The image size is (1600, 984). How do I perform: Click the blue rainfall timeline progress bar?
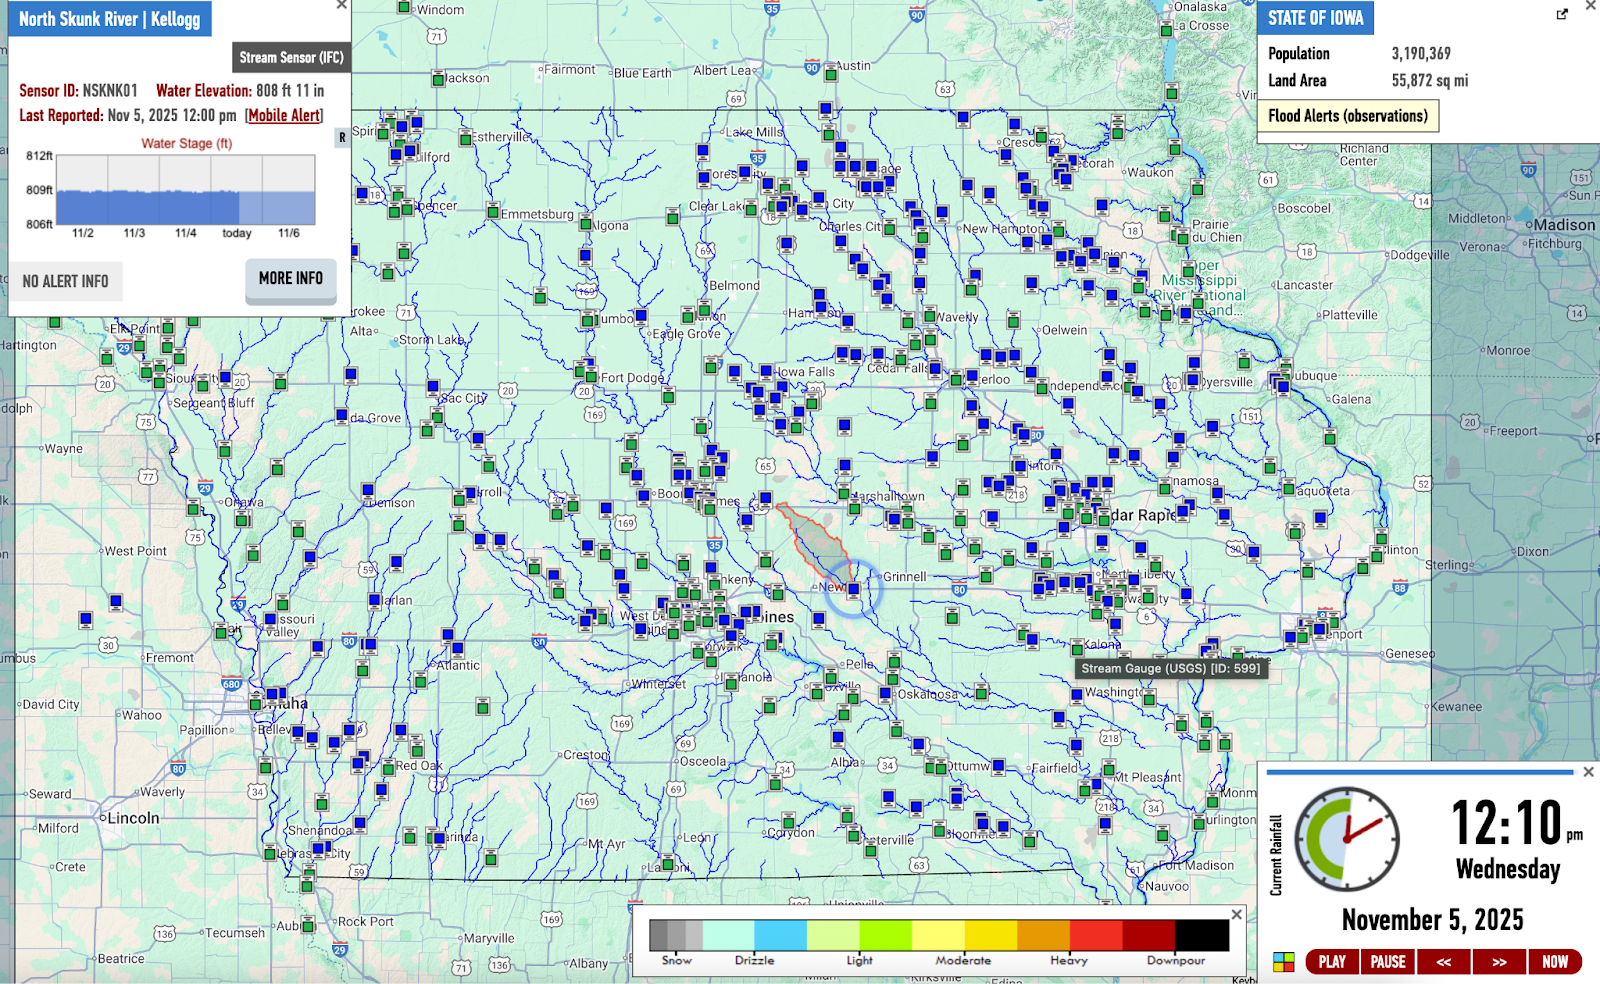tap(1420, 772)
